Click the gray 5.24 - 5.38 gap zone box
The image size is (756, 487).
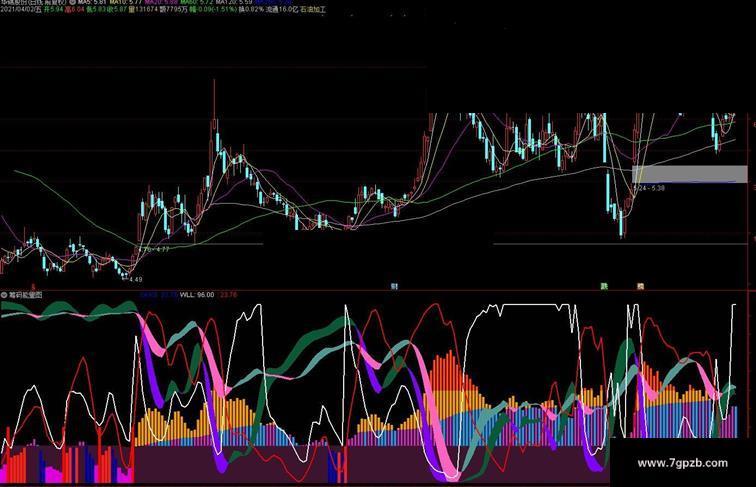click(689, 174)
